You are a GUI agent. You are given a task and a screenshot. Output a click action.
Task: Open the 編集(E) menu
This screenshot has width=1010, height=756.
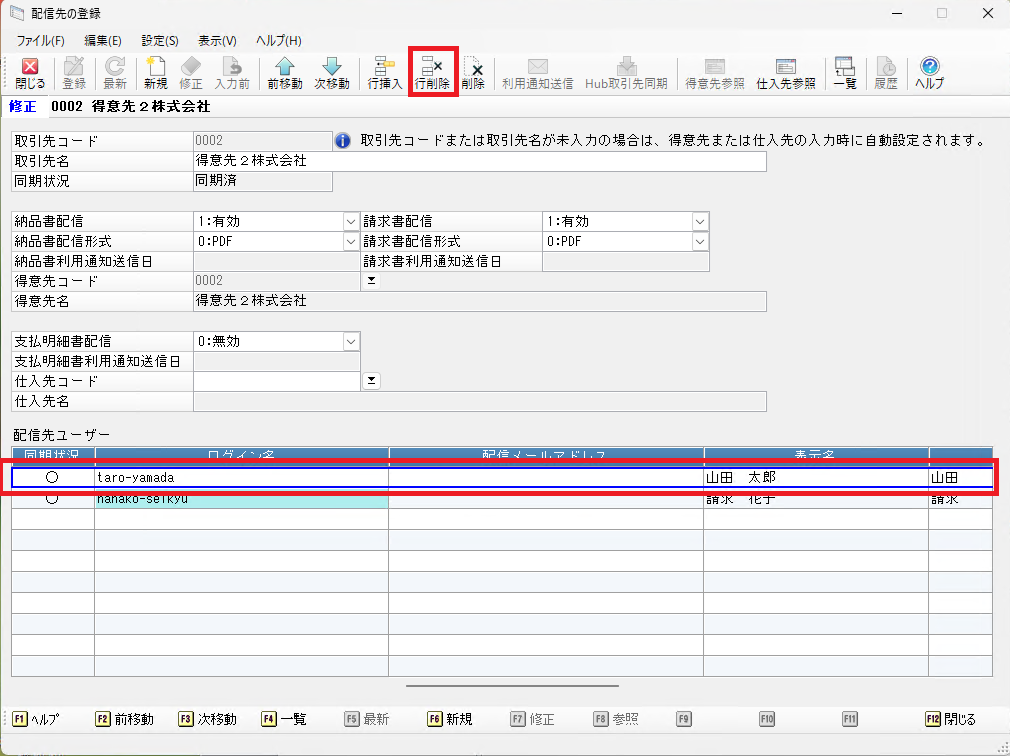(x=102, y=41)
